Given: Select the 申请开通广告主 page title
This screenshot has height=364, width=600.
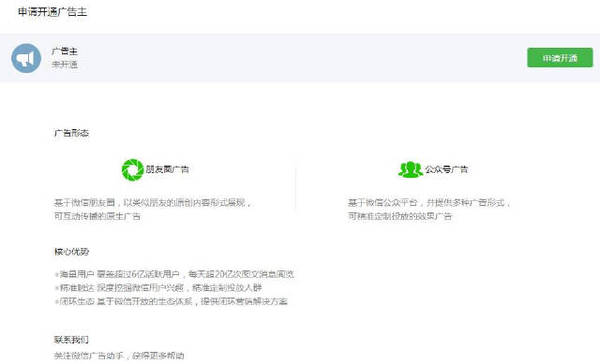Looking at the screenshot, I should coord(52,12).
